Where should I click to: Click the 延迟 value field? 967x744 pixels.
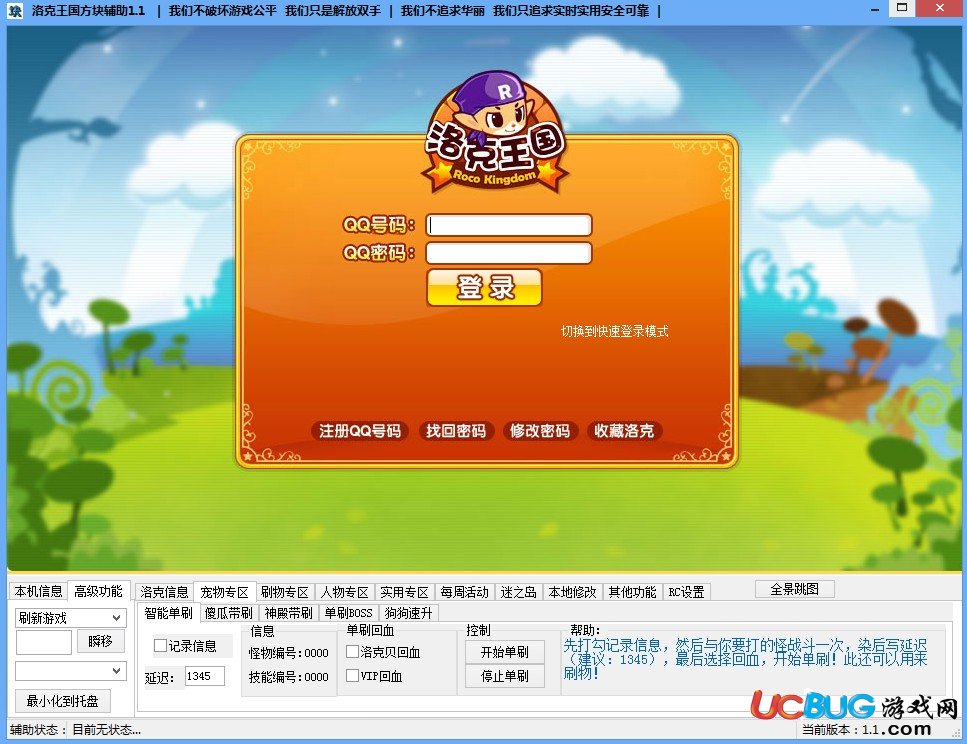[205, 676]
